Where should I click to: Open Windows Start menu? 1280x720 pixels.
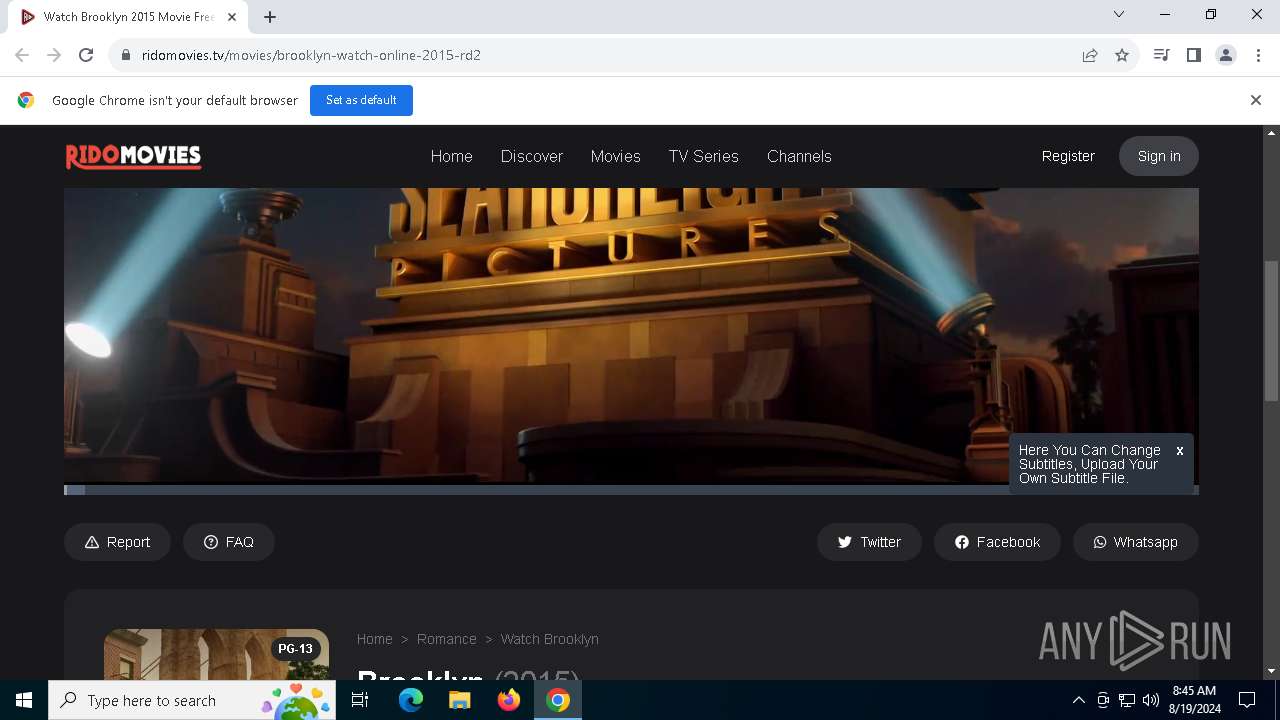tap(24, 700)
